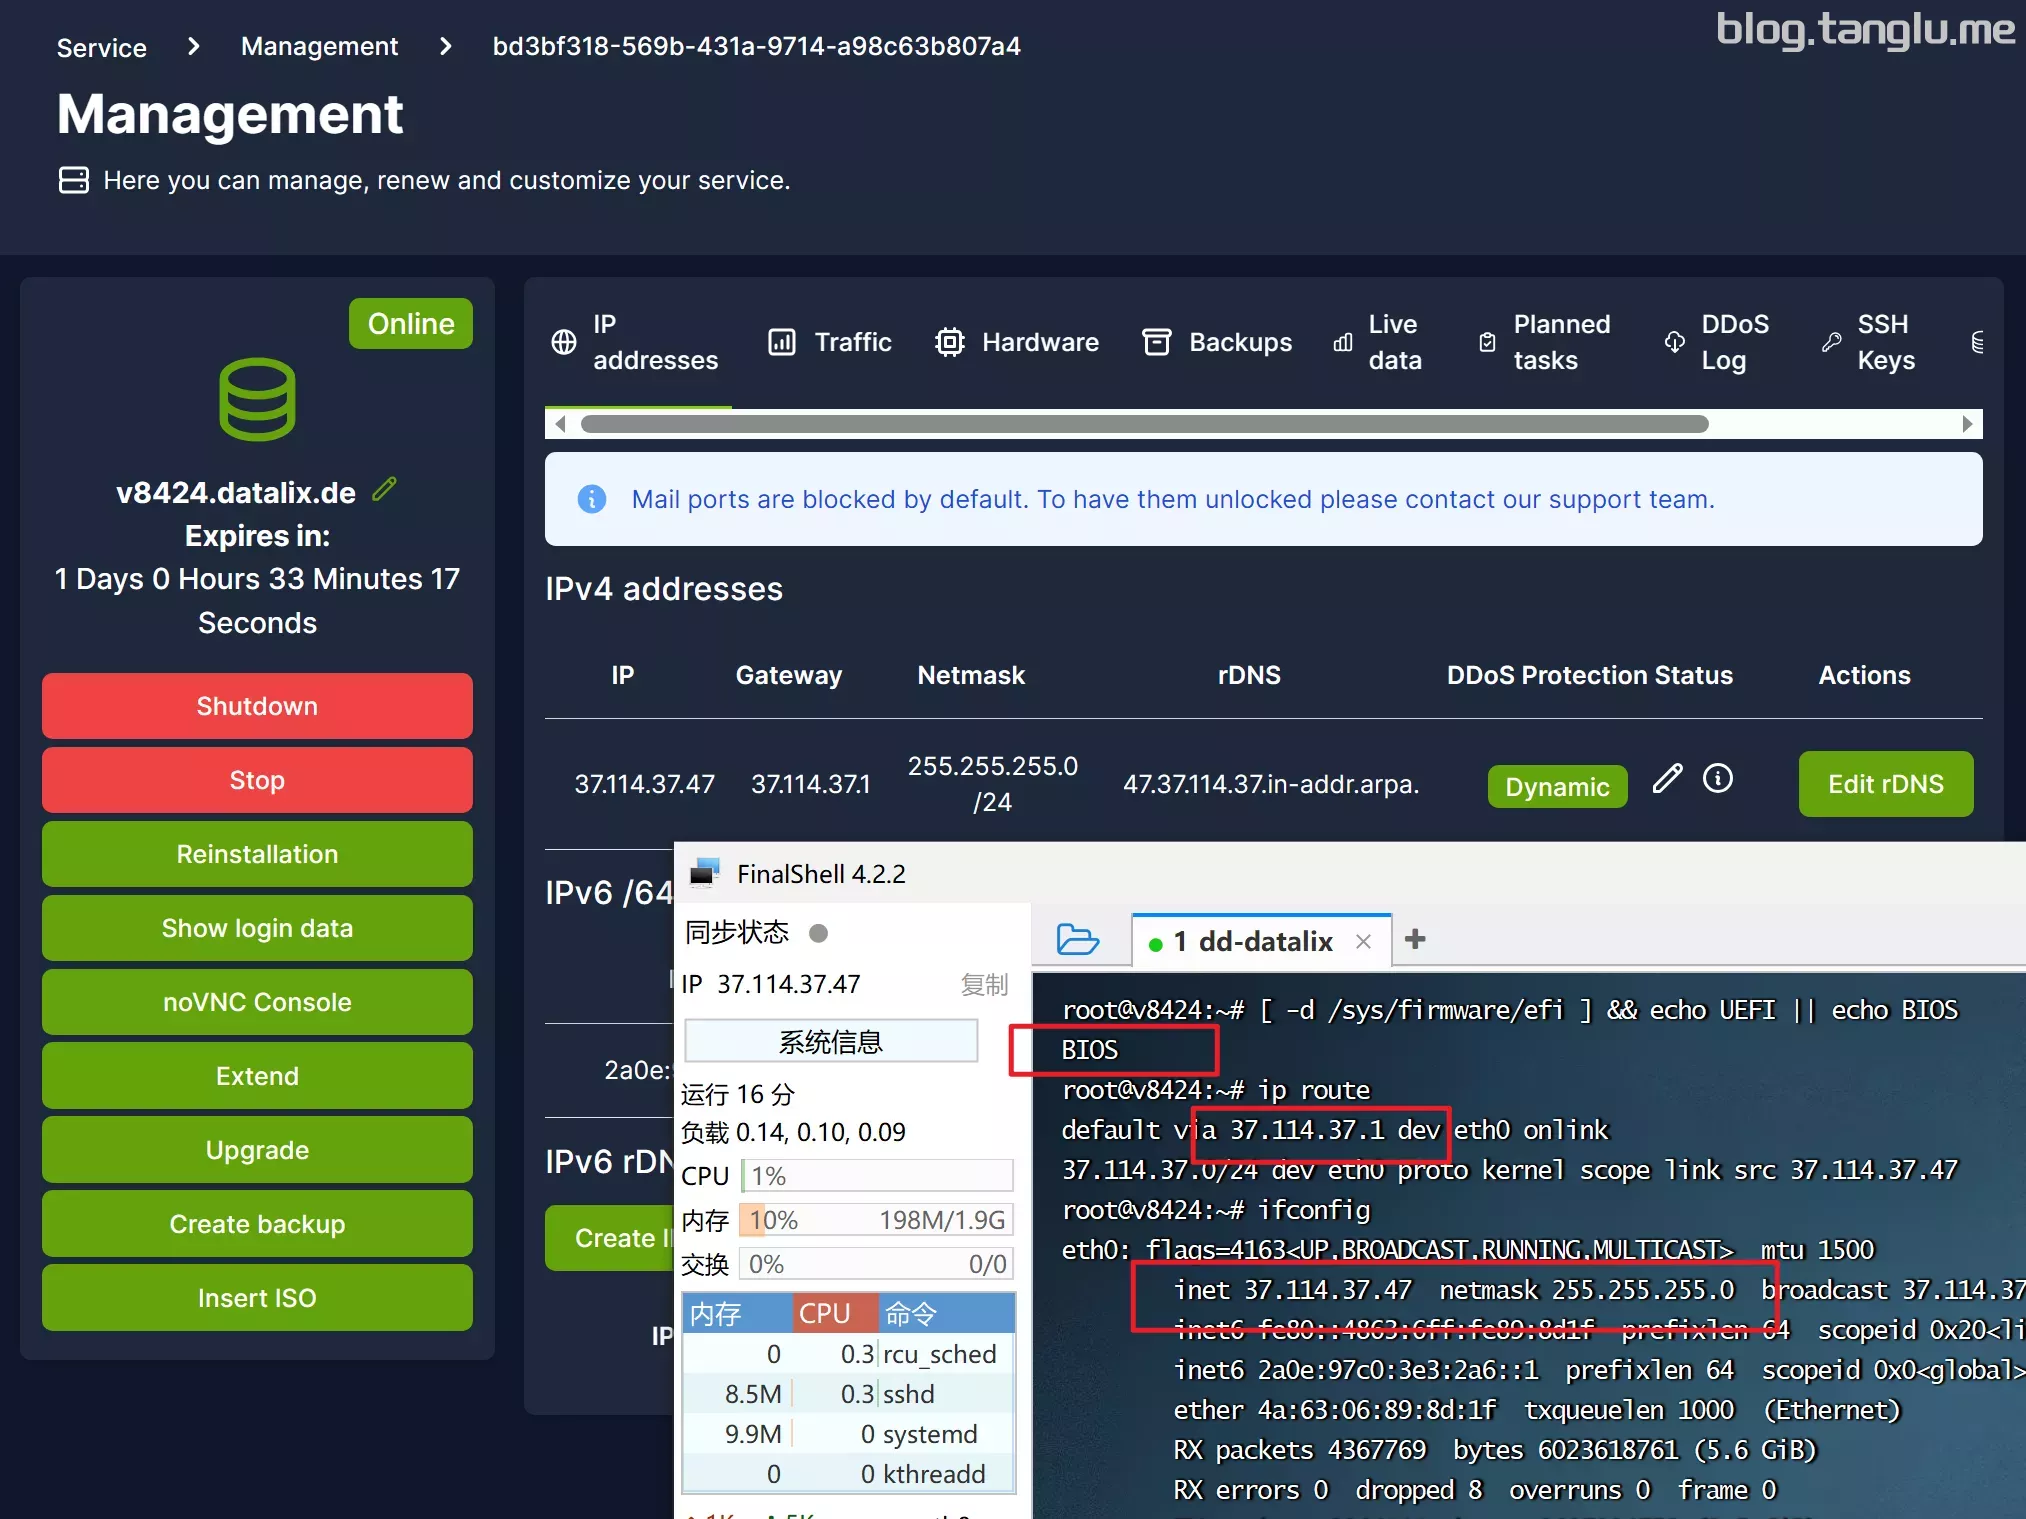
Task: Close the dd-datalix session tab
Action: (x=1363, y=942)
